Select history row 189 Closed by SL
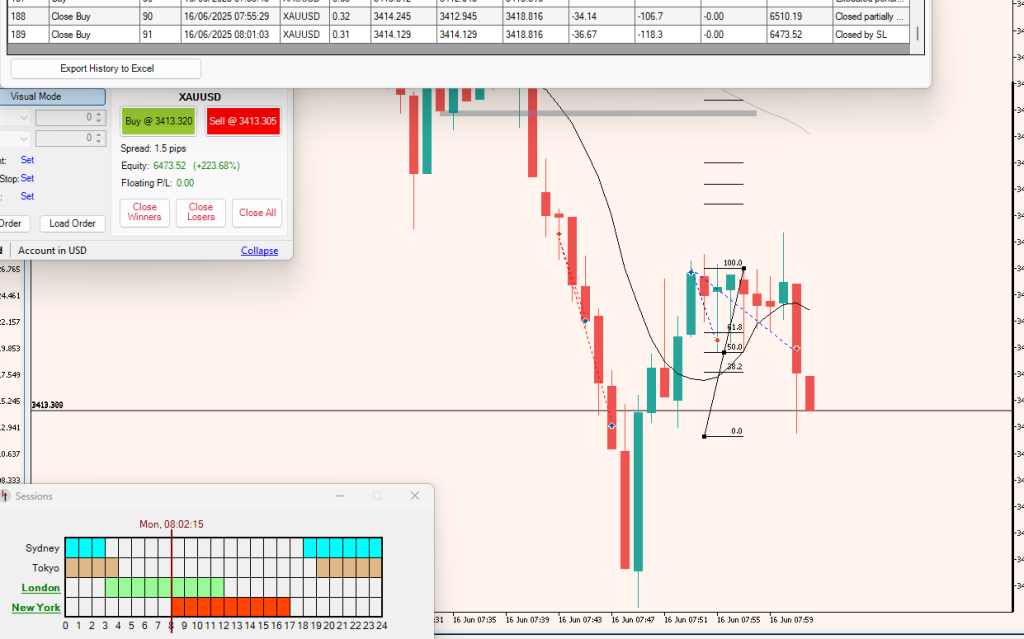 click(x=460, y=34)
